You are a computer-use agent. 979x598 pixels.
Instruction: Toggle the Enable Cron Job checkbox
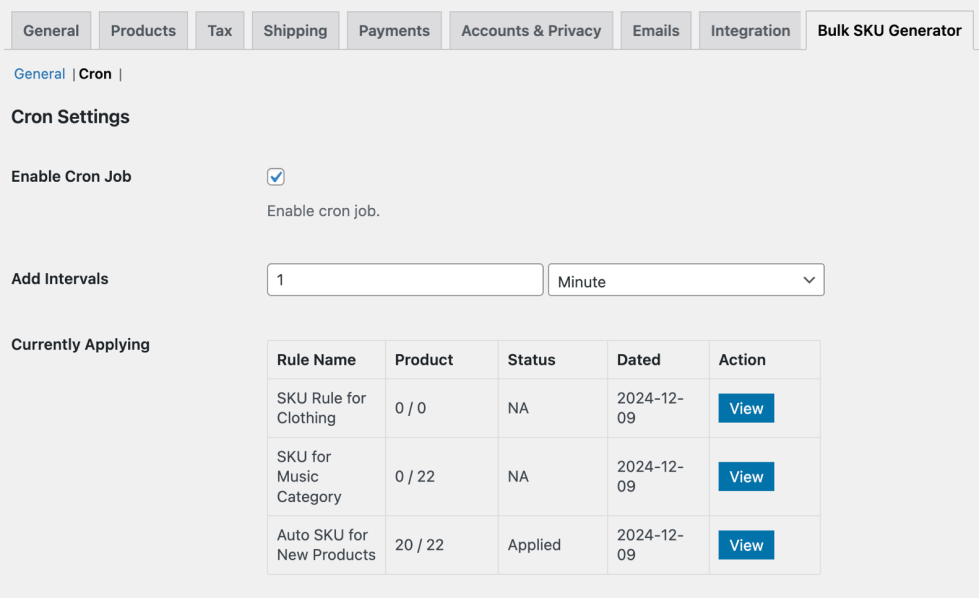click(x=276, y=177)
